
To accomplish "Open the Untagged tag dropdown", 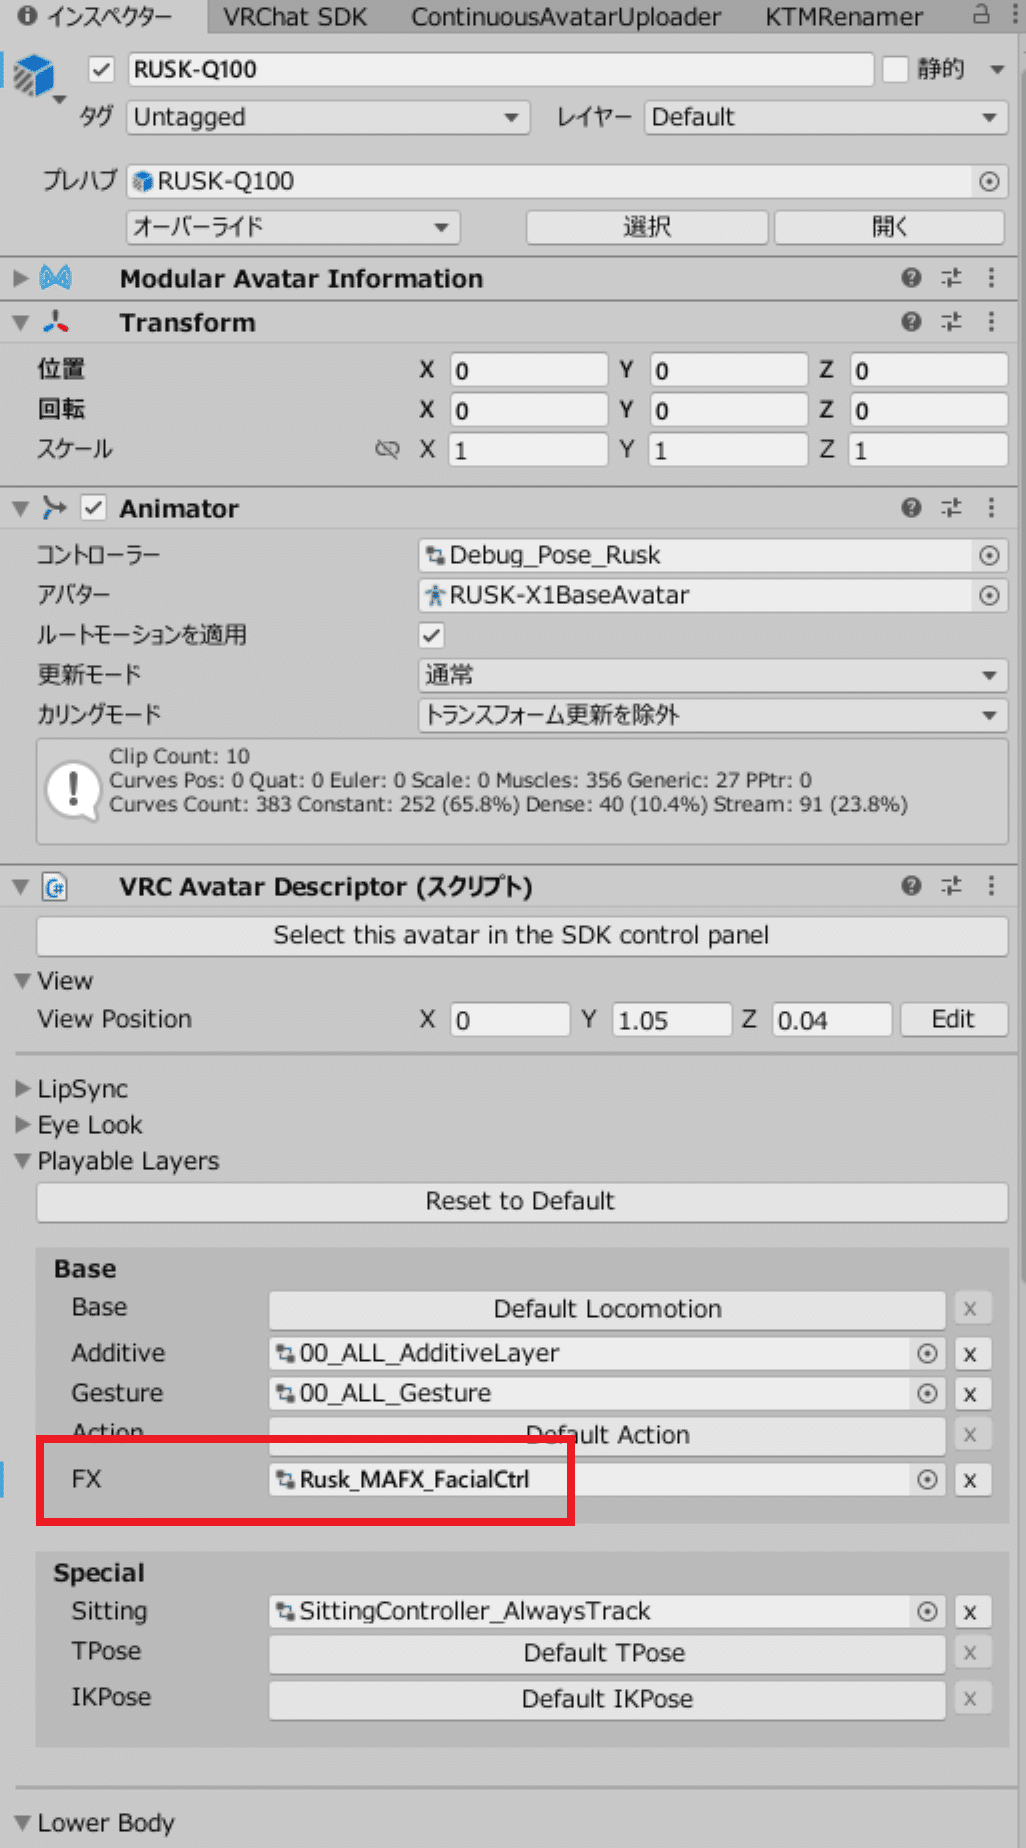I will pos(327,117).
